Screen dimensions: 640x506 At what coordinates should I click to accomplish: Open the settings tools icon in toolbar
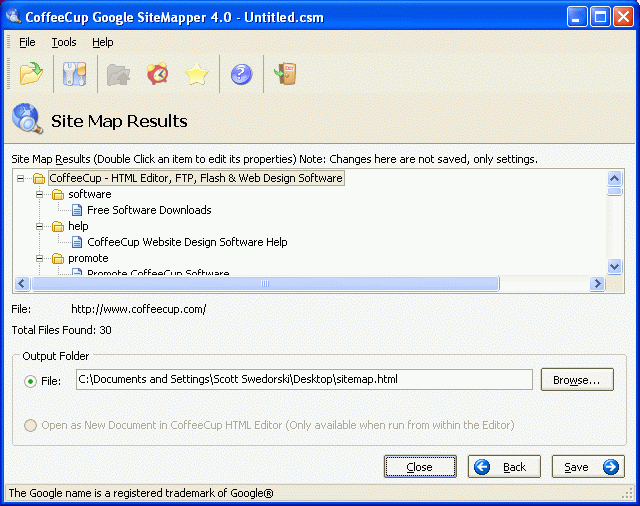[x=75, y=74]
